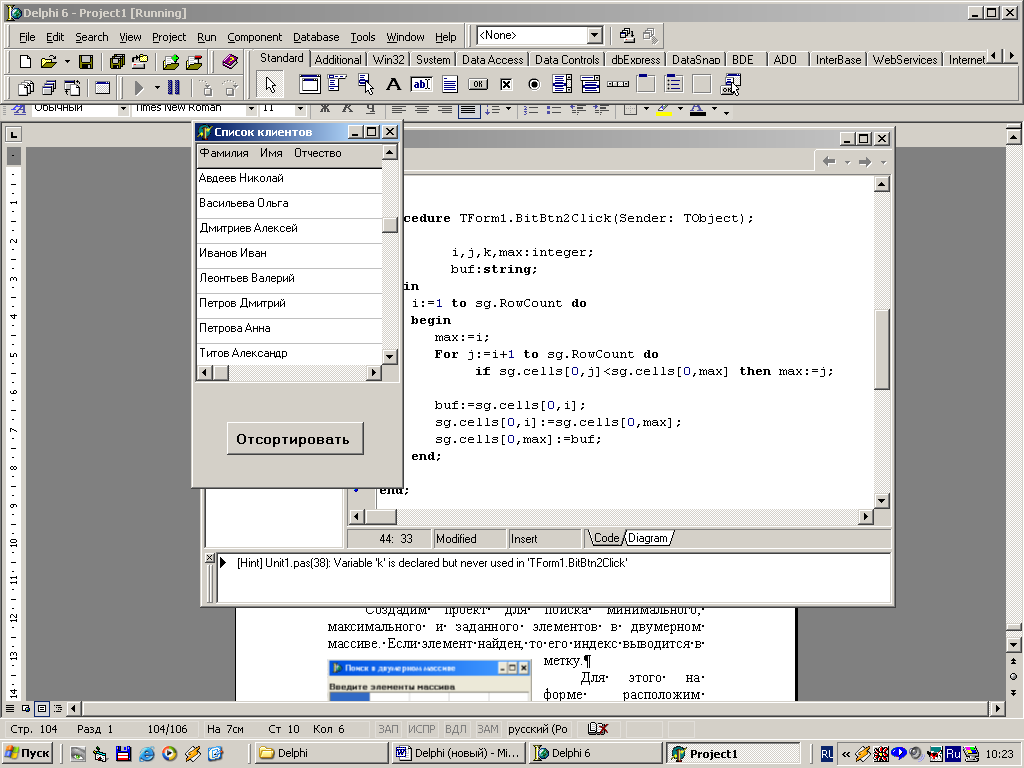Click the Toggle Form/Unit icon

[x=72, y=88]
